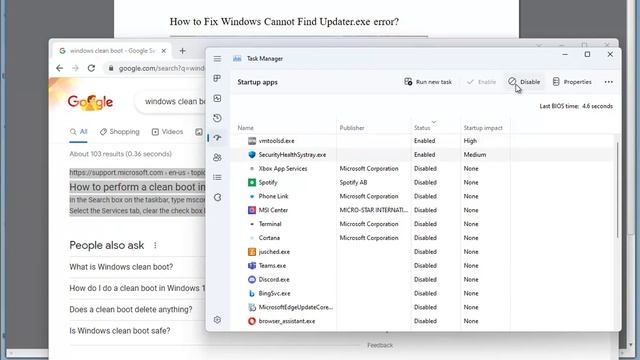640x360 pixels.
Task: Open How to perform a clean boot link
Action: 138,187
